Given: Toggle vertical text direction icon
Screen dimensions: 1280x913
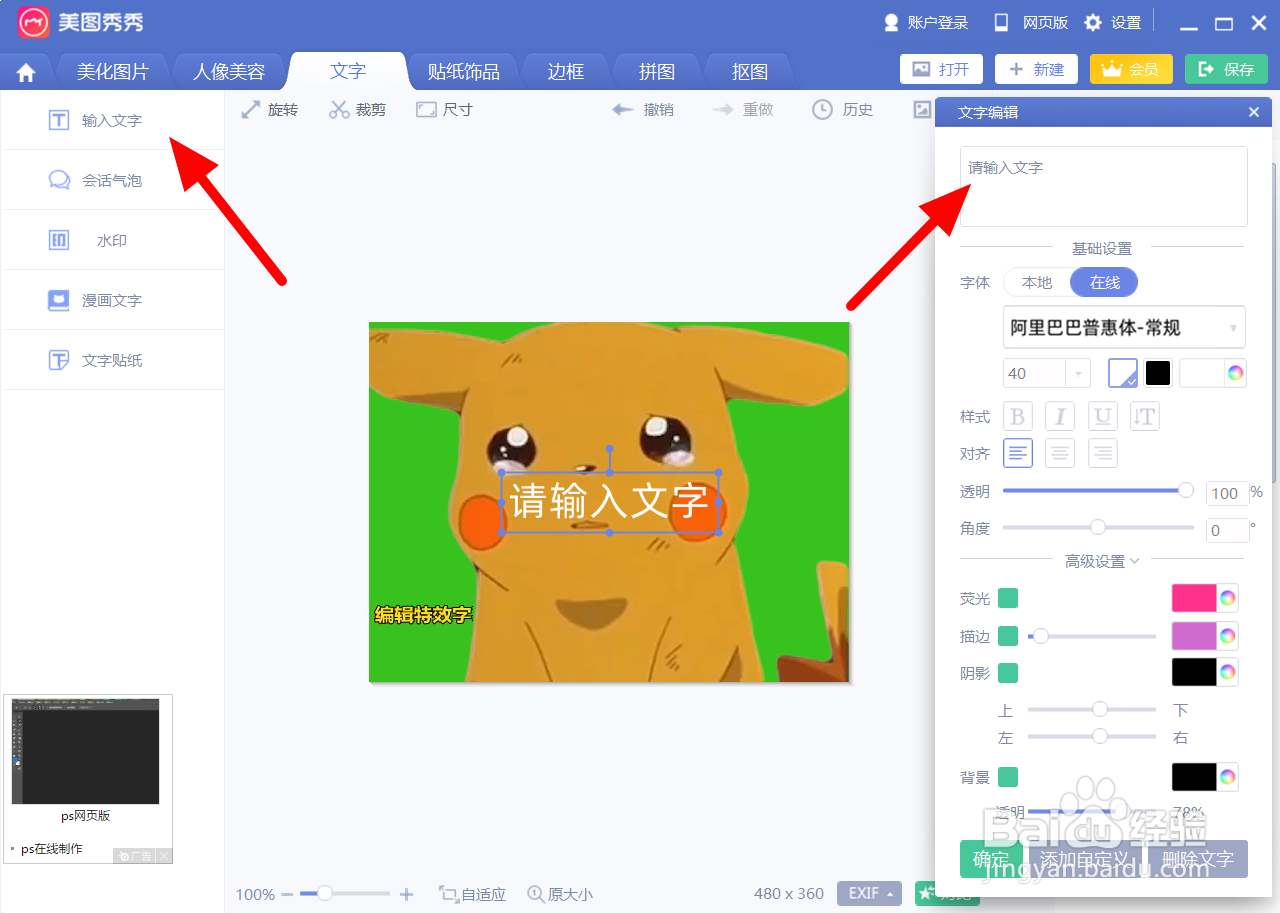Looking at the screenshot, I should coord(1144,416).
